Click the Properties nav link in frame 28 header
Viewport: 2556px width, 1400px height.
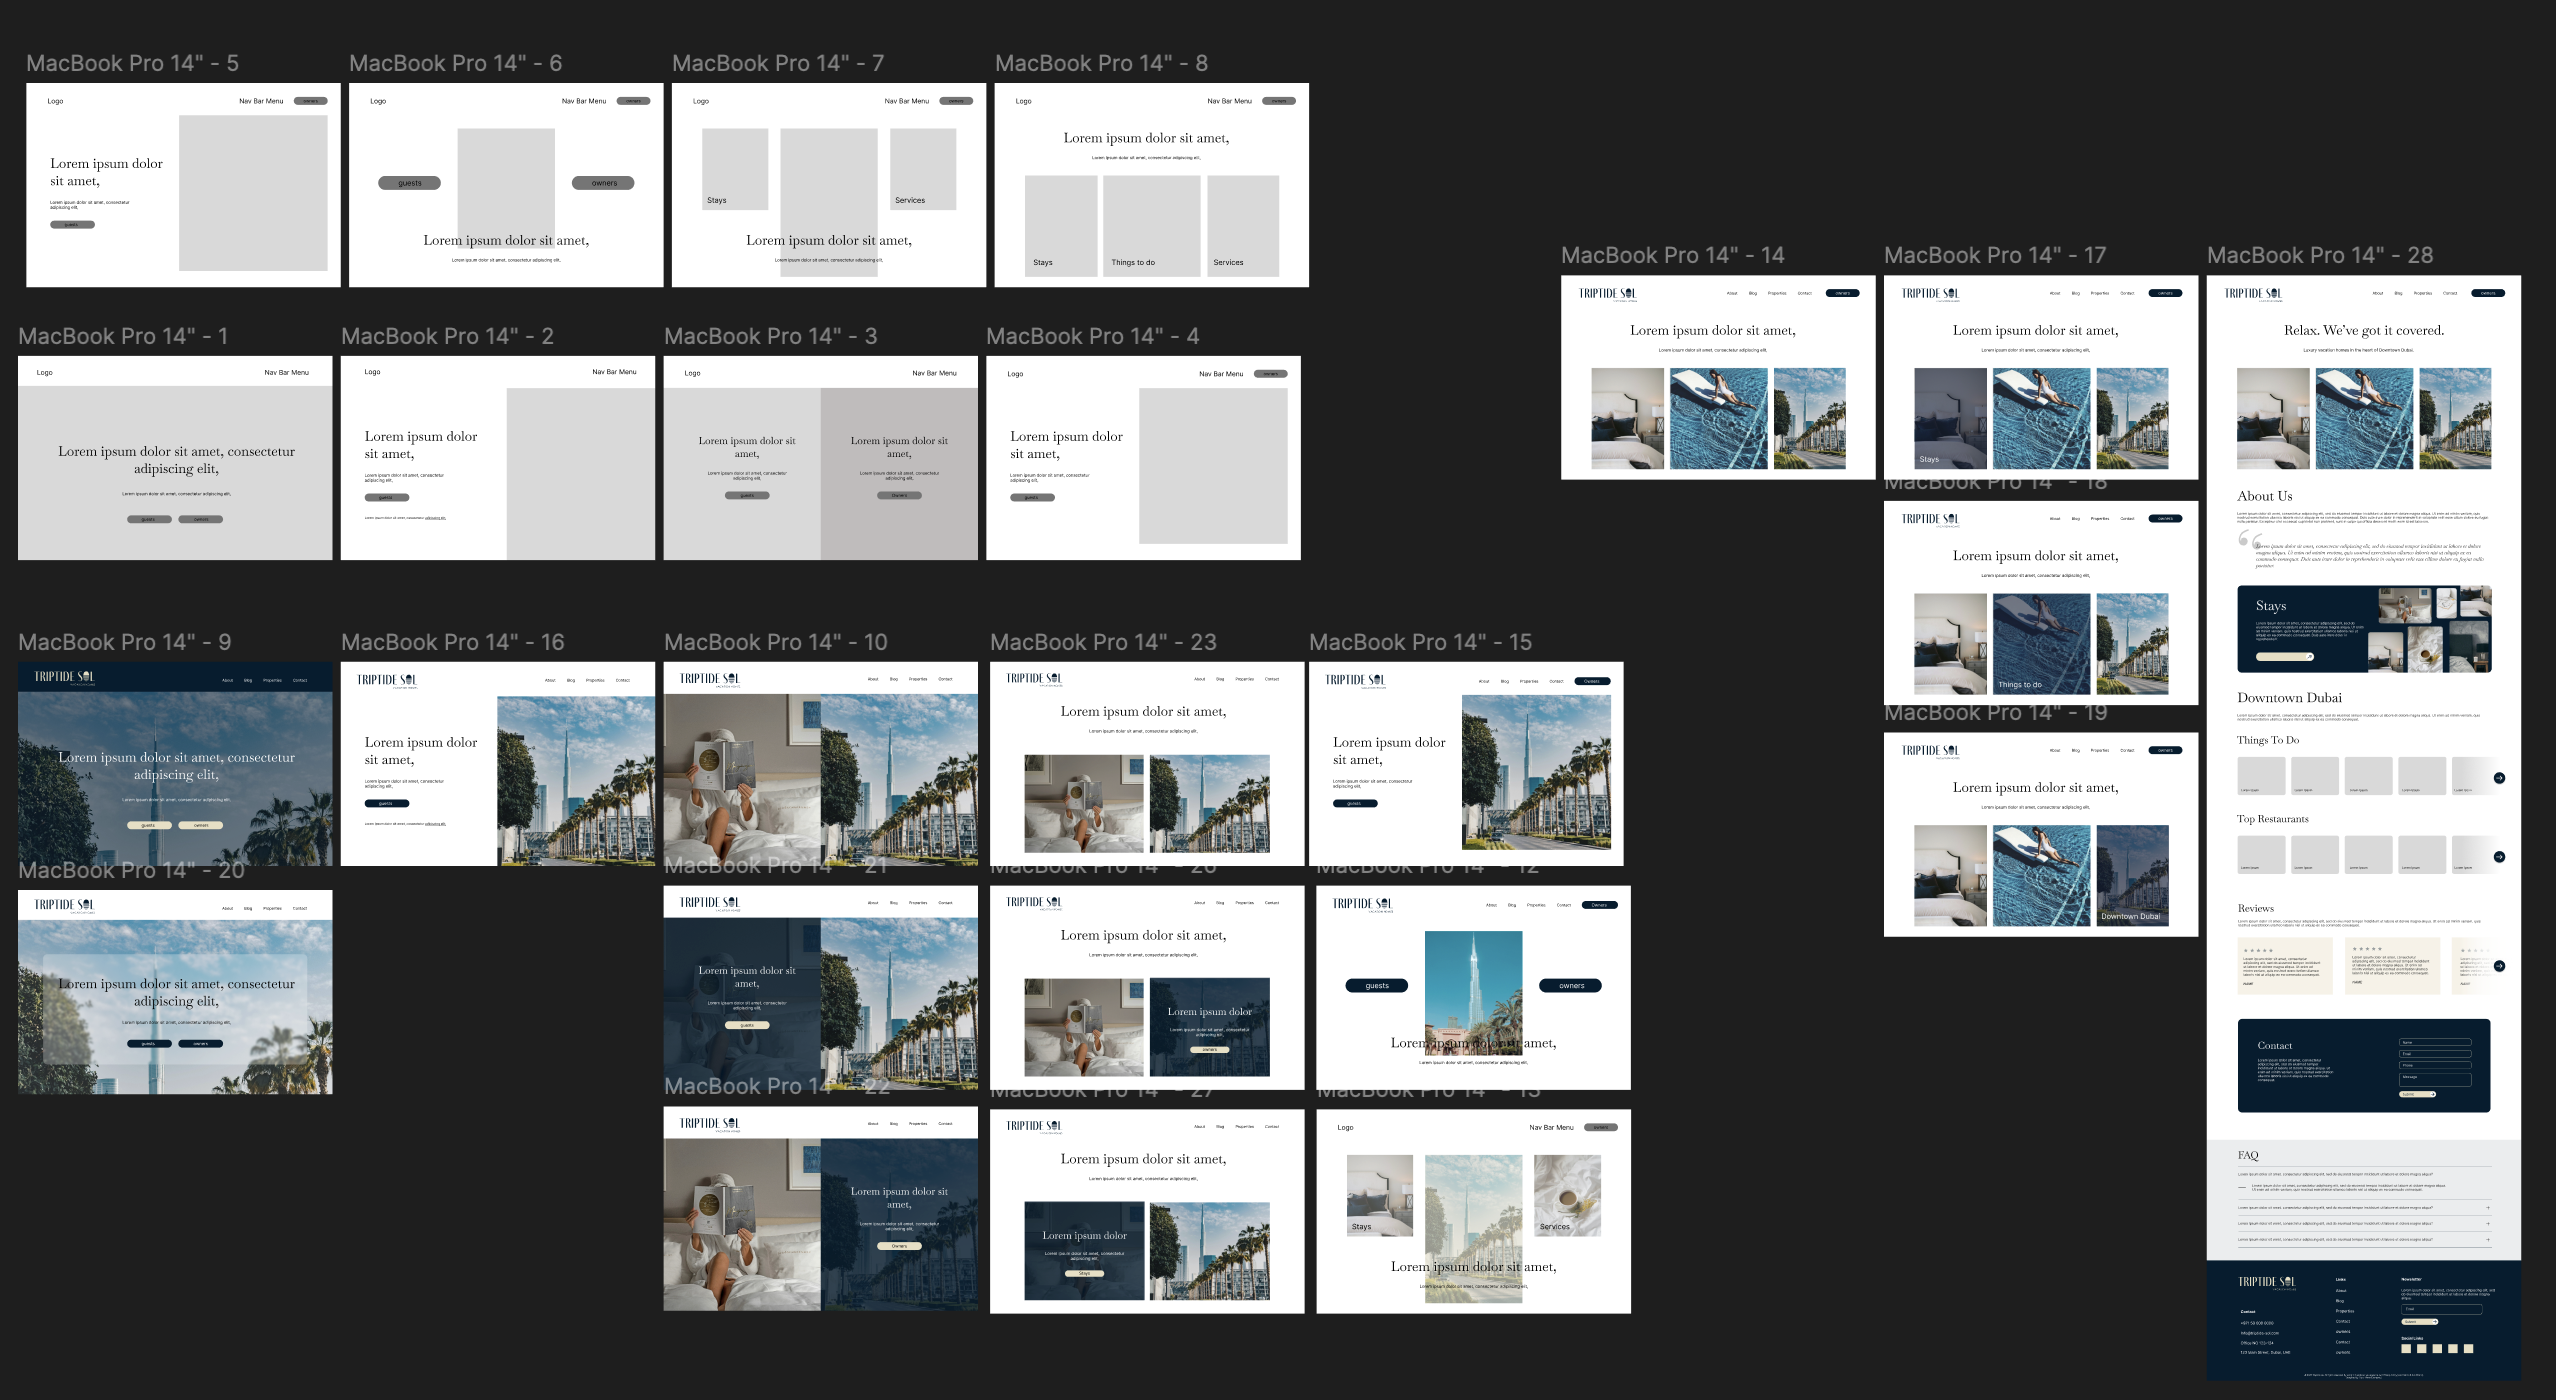tap(2423, 294)
